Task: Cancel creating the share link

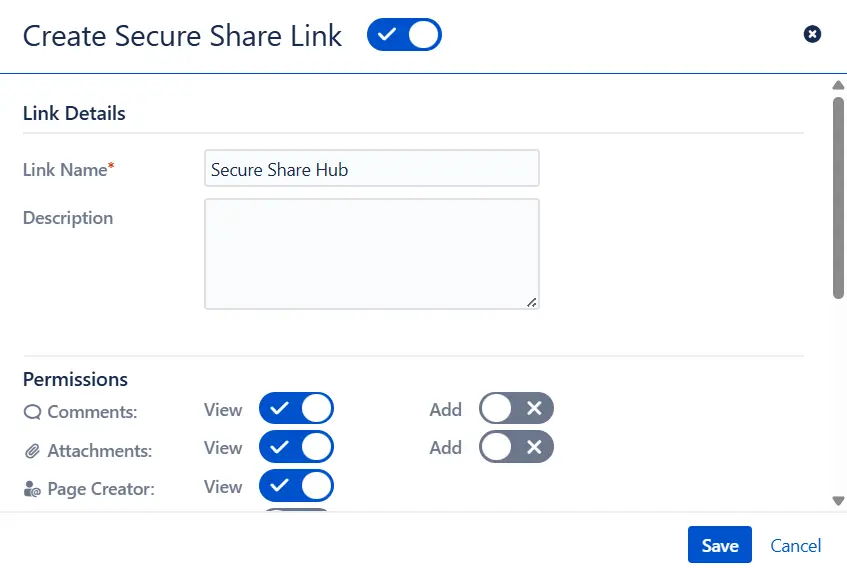Action: click(x=796, y=545)
